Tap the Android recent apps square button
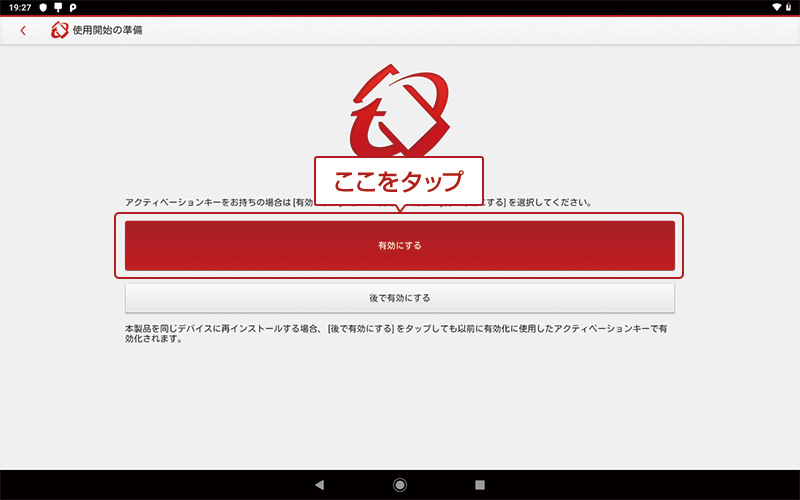Viewport: 800px width, 500px height. [480, 485]
